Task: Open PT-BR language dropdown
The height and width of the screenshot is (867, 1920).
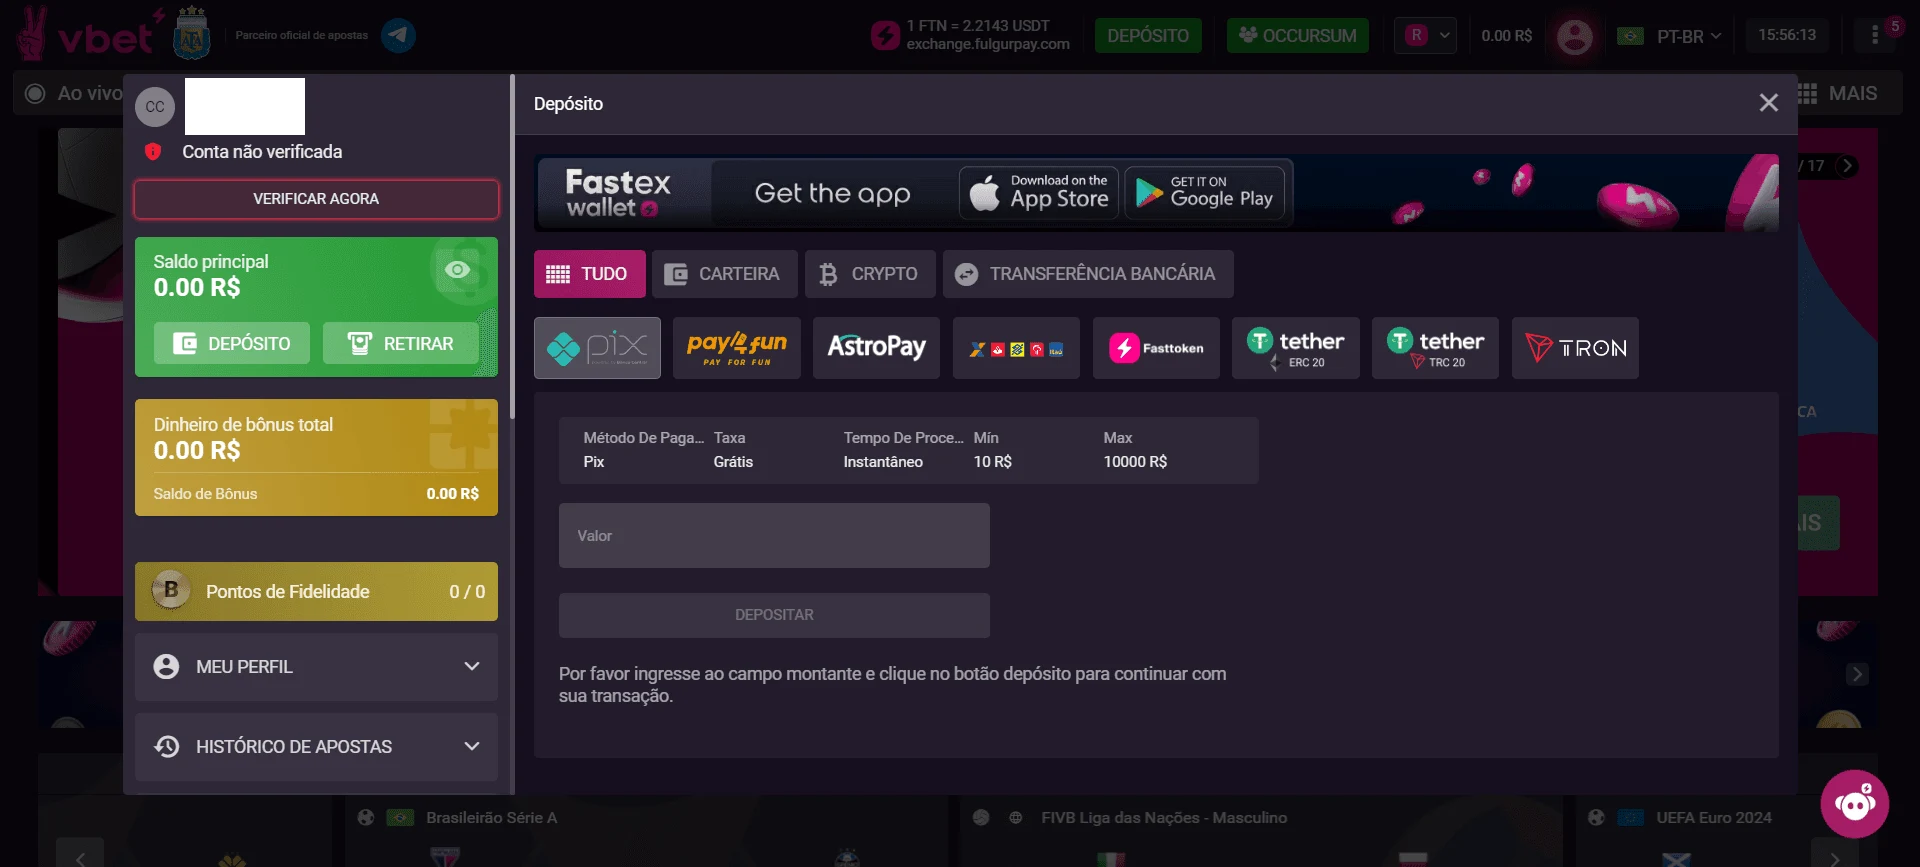Action: pyautogui.click(x=1689, y=36)
